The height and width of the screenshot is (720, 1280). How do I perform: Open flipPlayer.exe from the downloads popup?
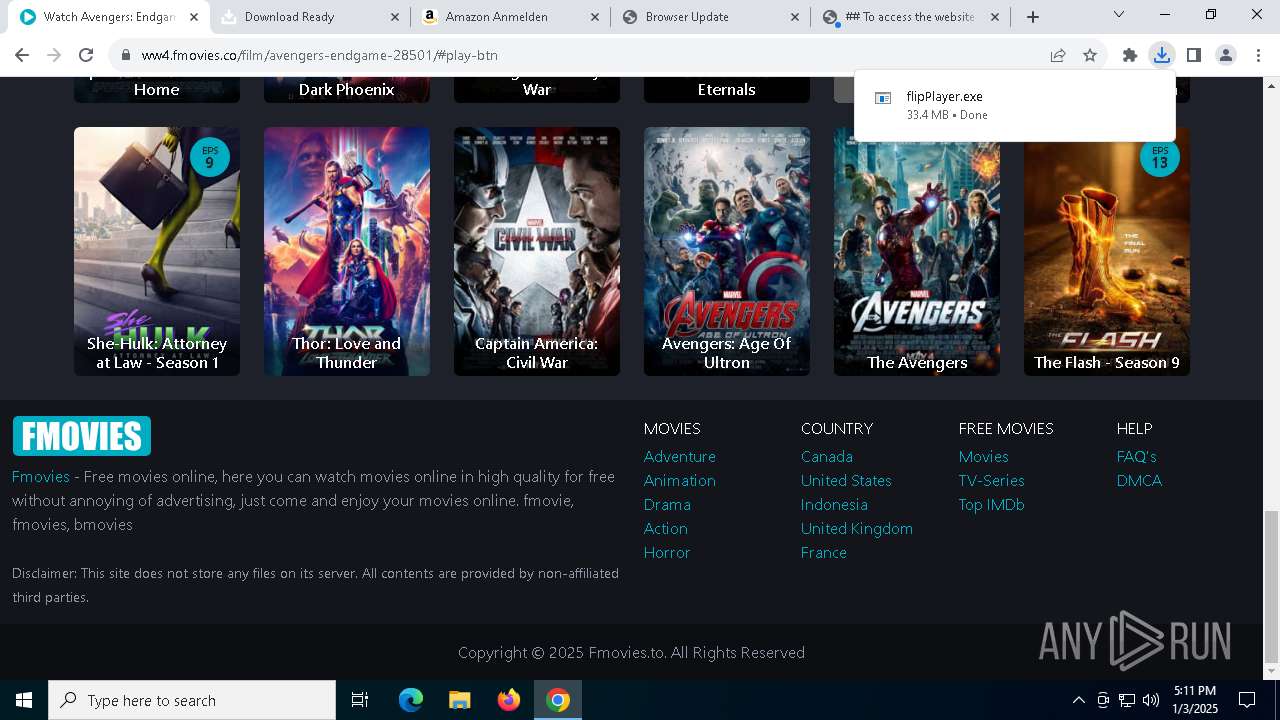coord(1015,105)
